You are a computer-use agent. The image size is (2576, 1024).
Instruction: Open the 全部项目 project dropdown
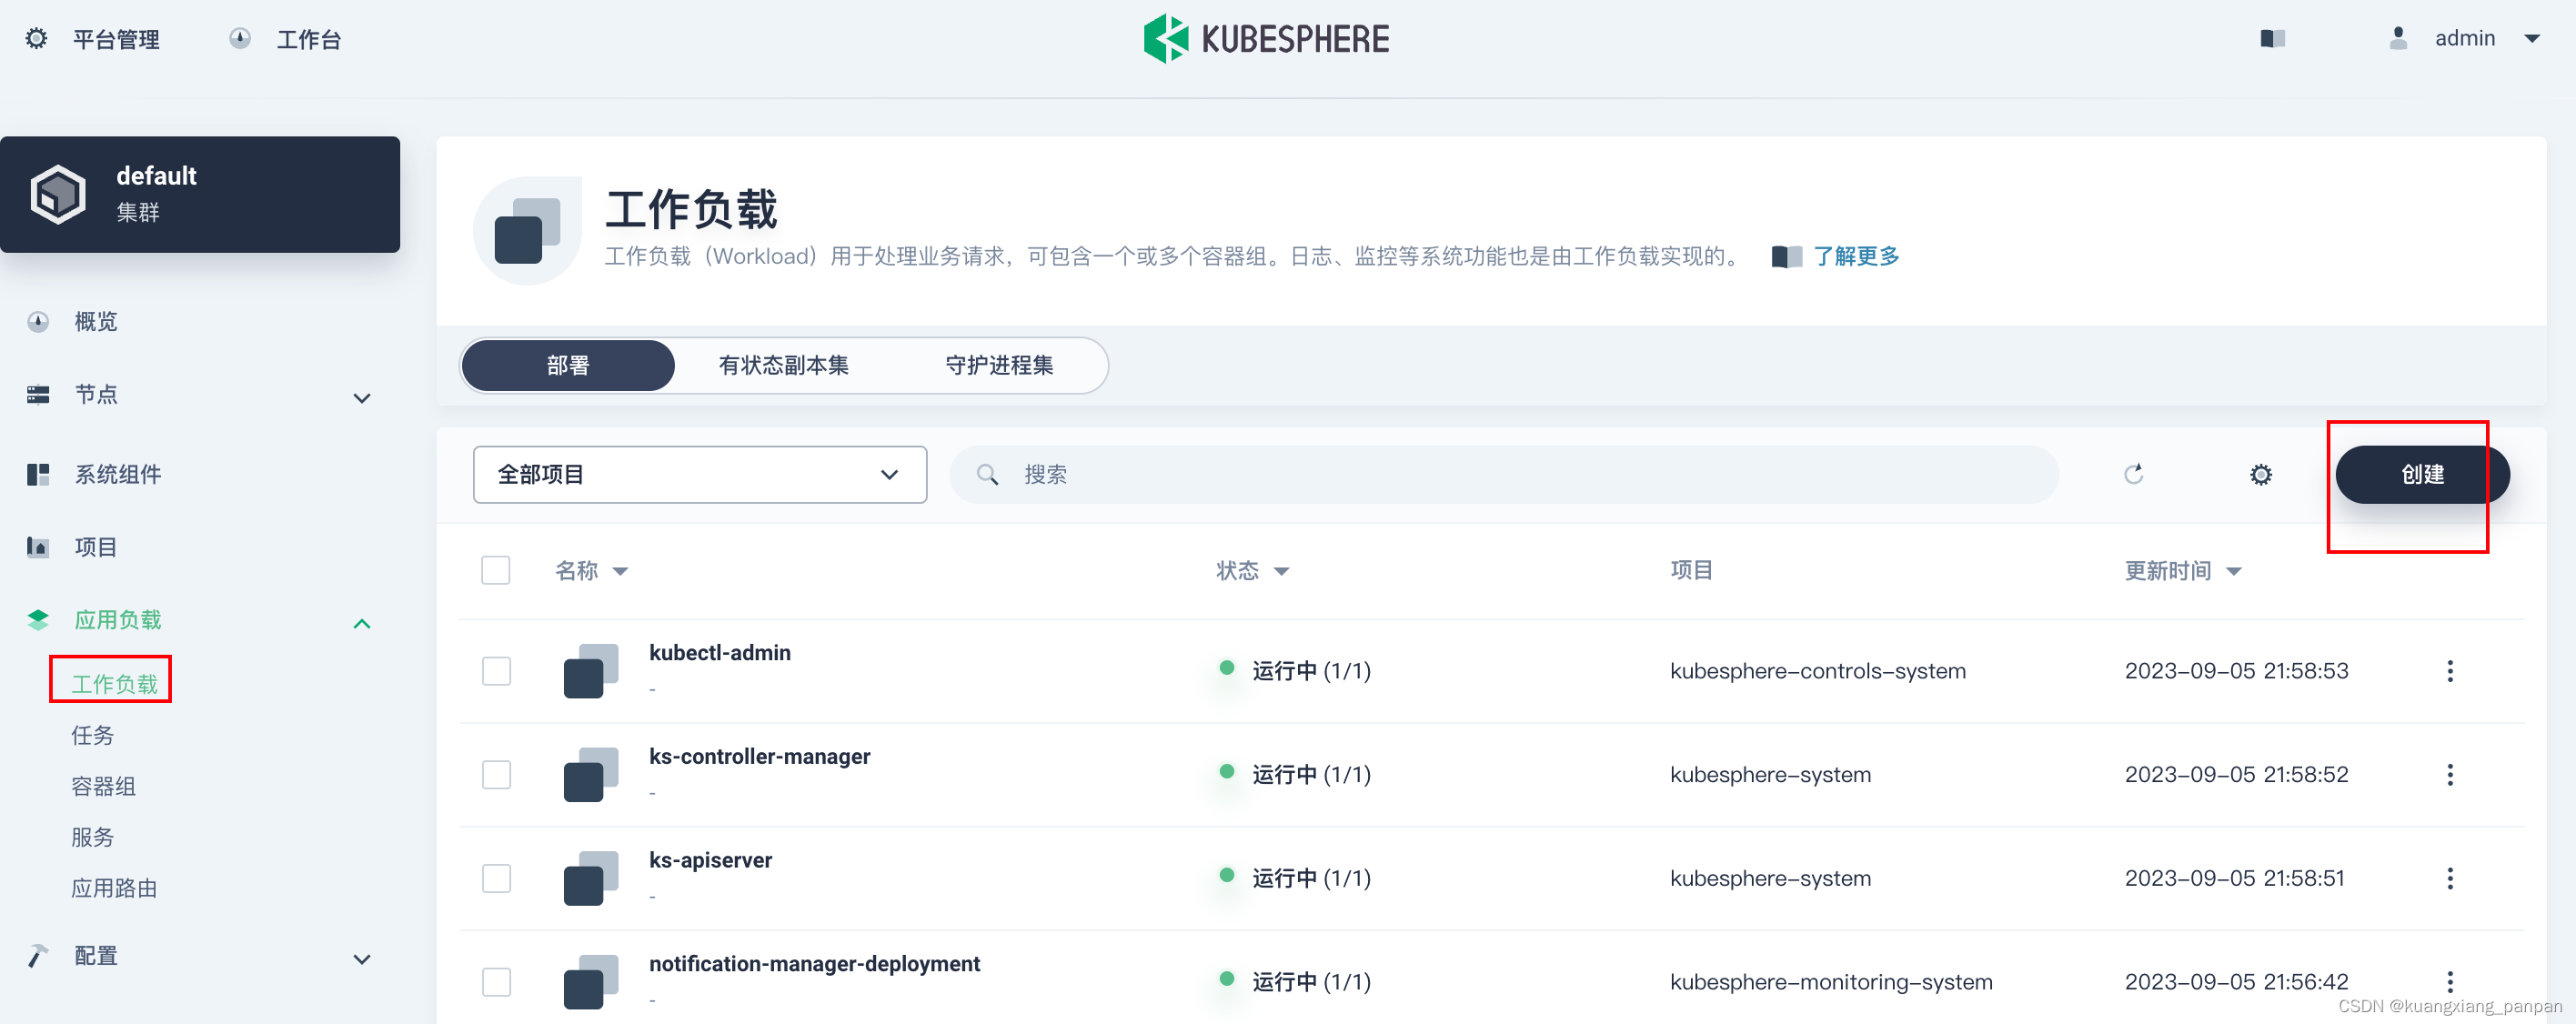click(700, 475)
